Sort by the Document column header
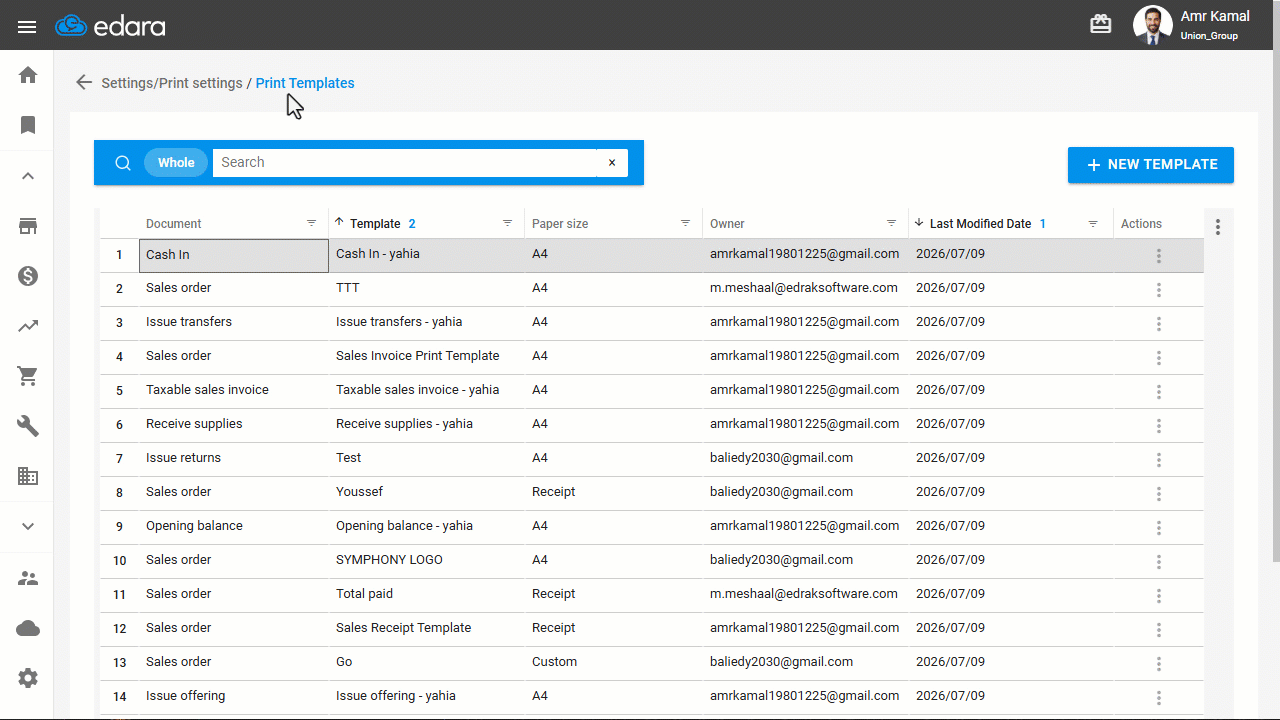Viewport: 1280px width, 720px height. [173, 224]
